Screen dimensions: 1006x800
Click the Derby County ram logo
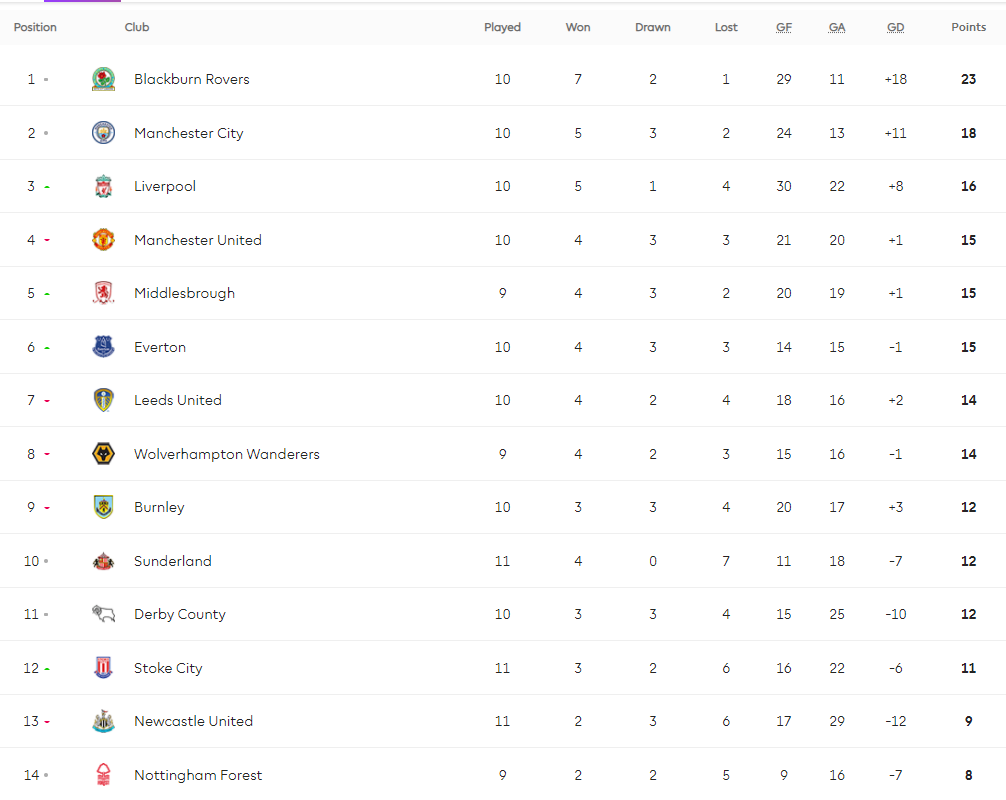[103, 614]
